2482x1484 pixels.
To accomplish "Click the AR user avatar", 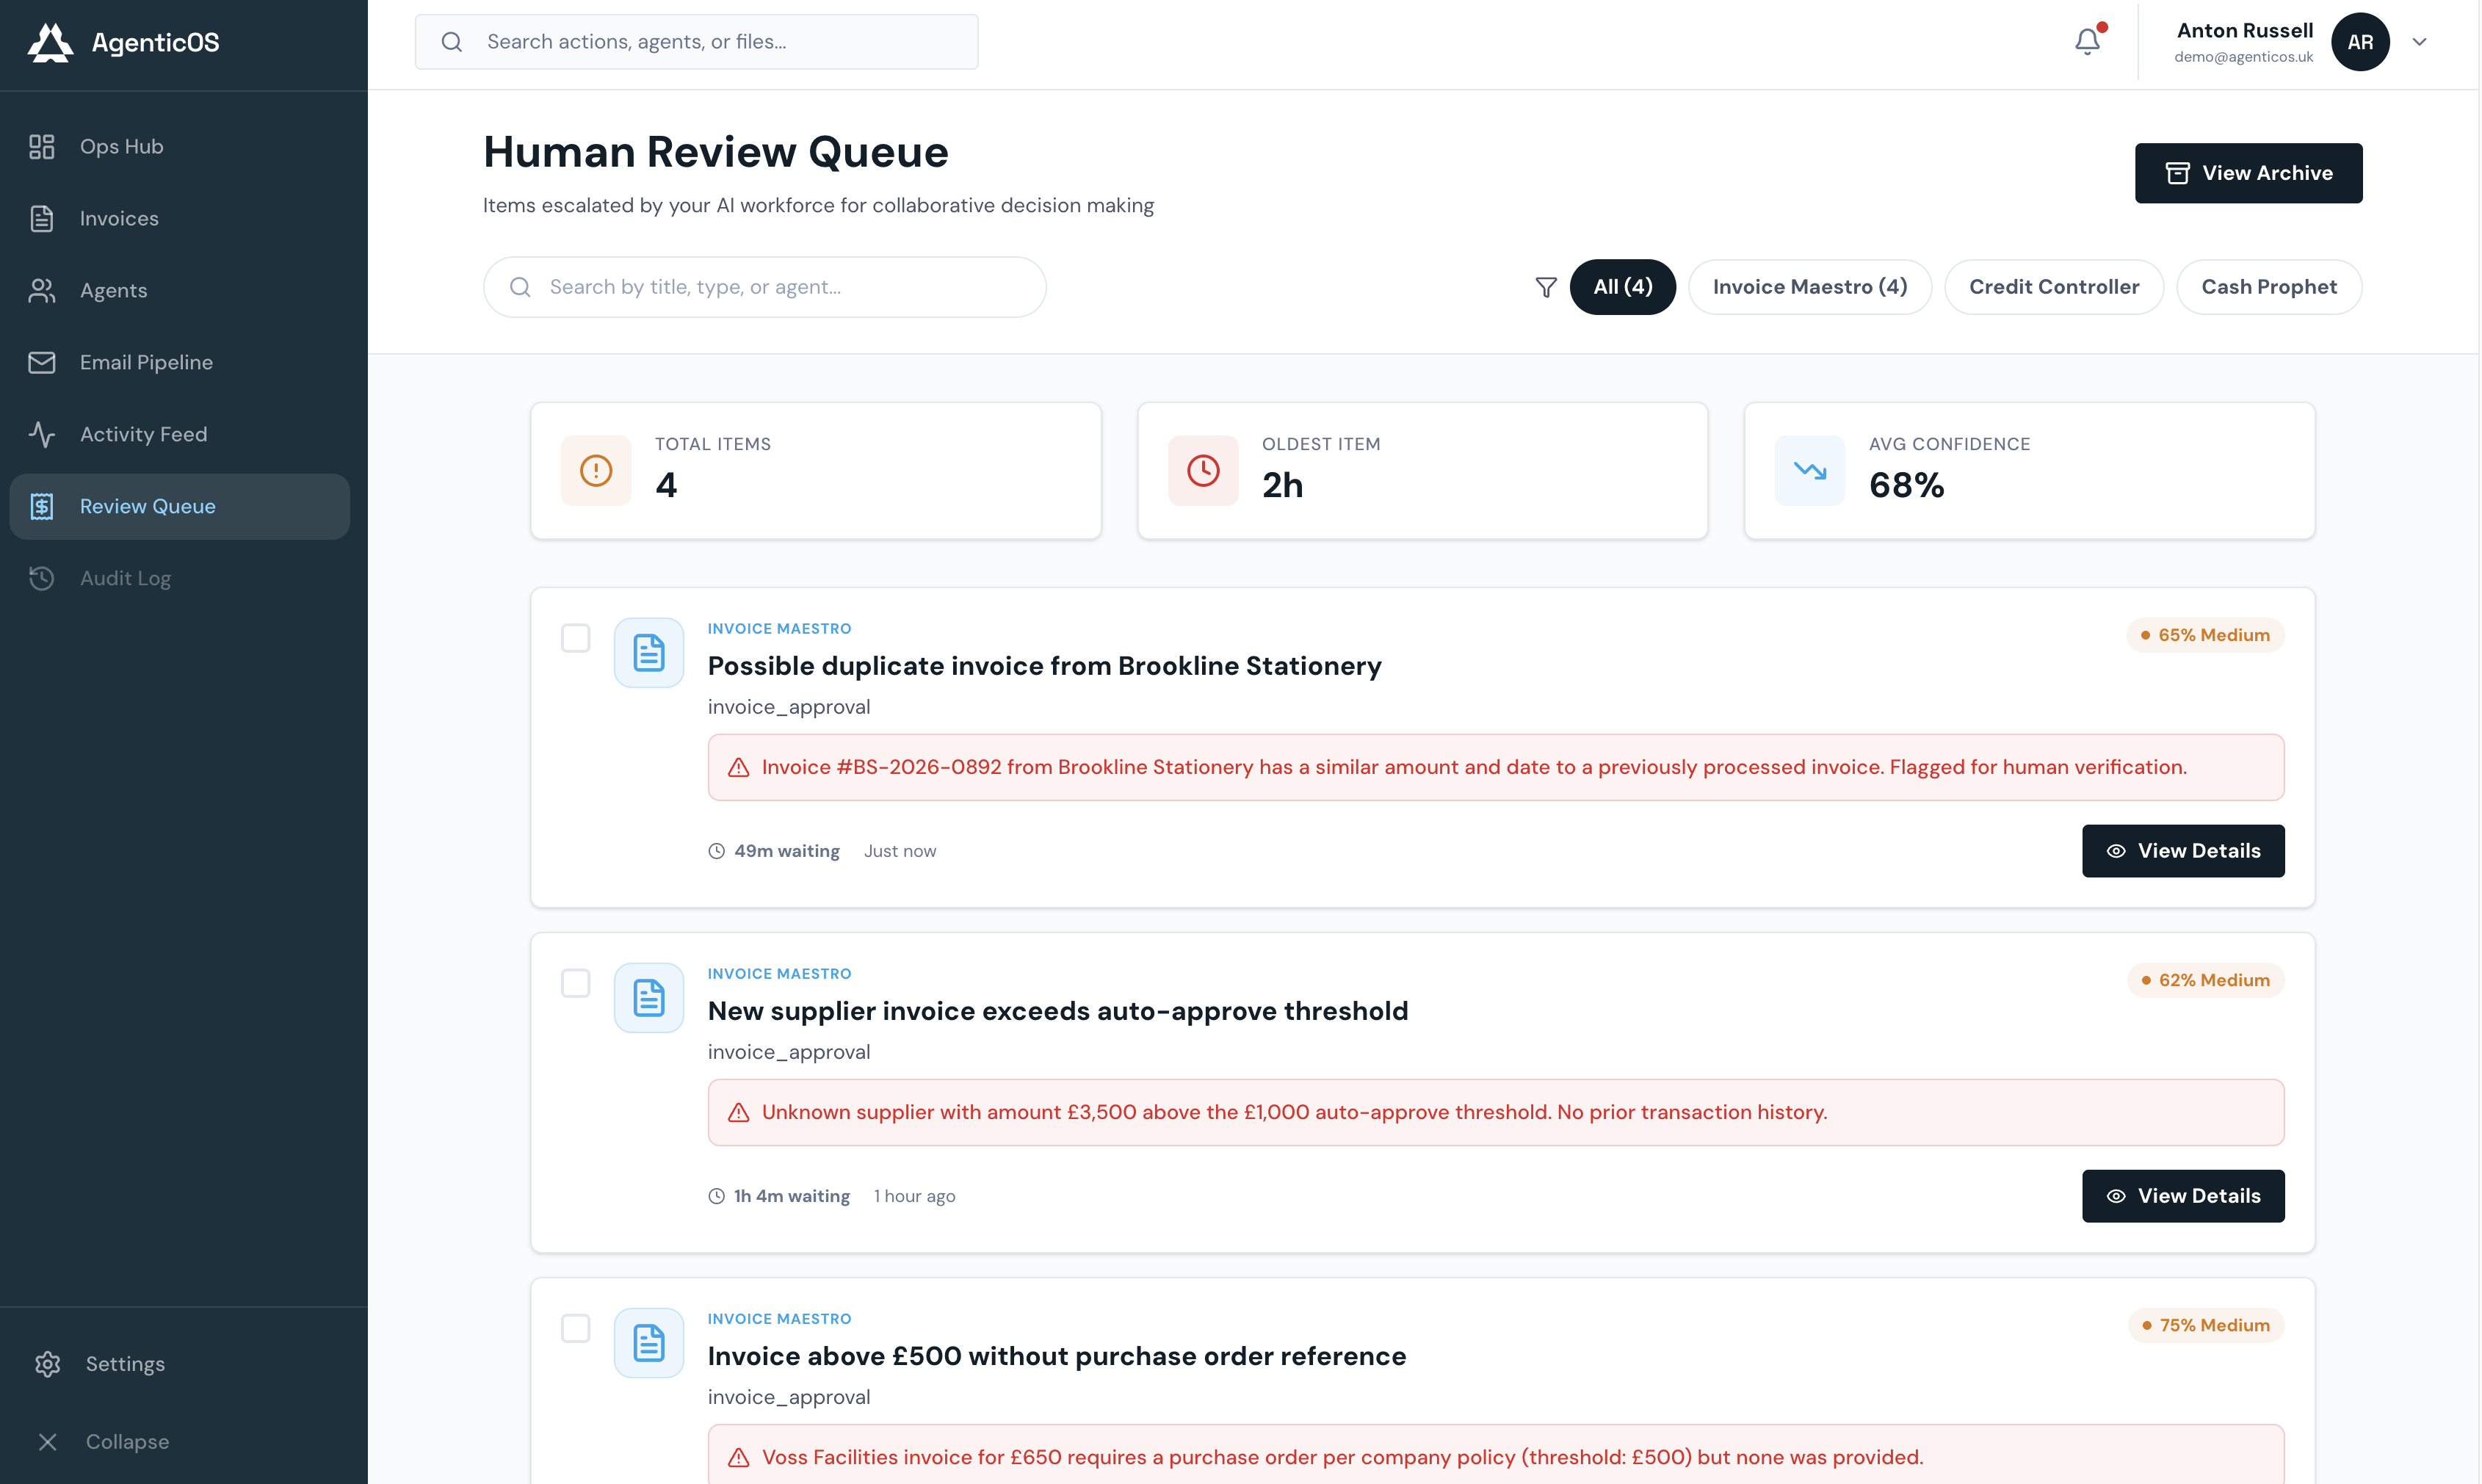I will coord(2360,42).
